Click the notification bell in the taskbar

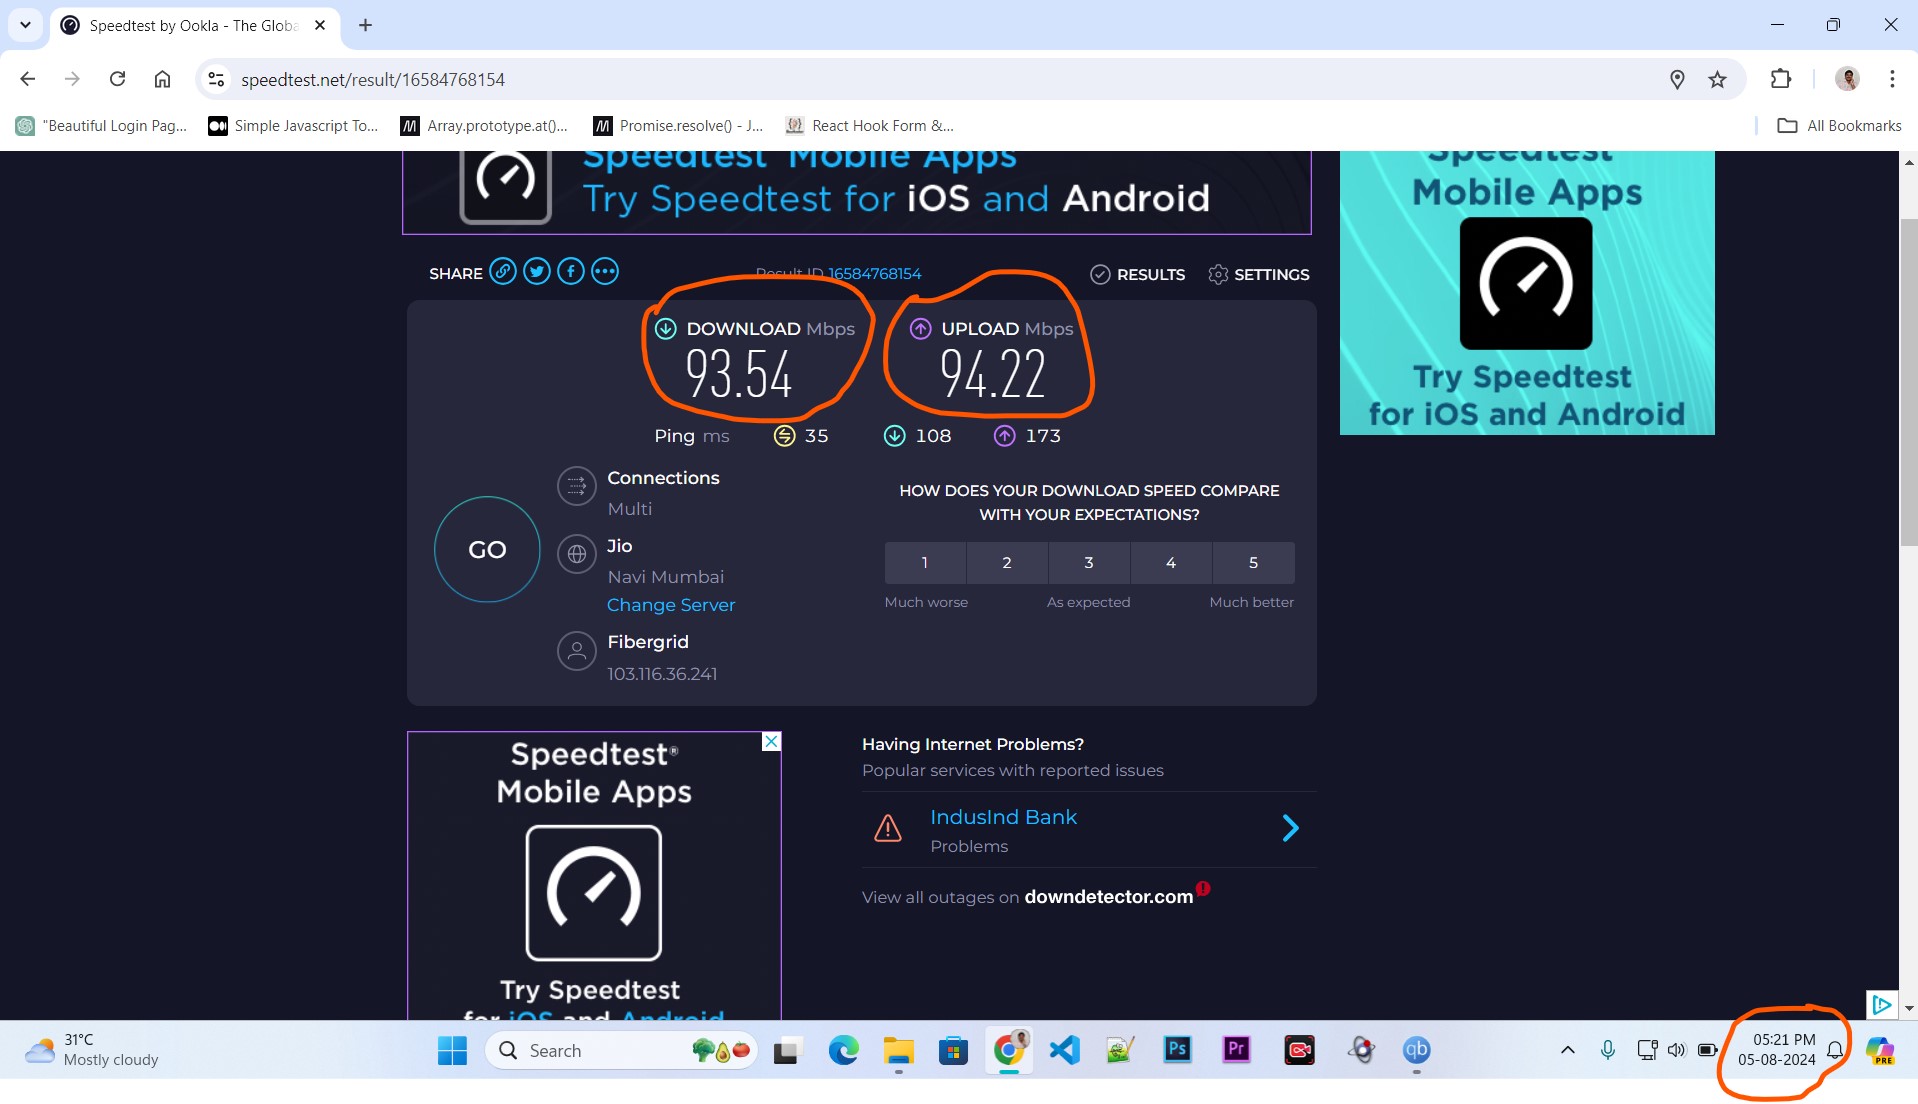pyautogui.click(x=1835, y=1050)
